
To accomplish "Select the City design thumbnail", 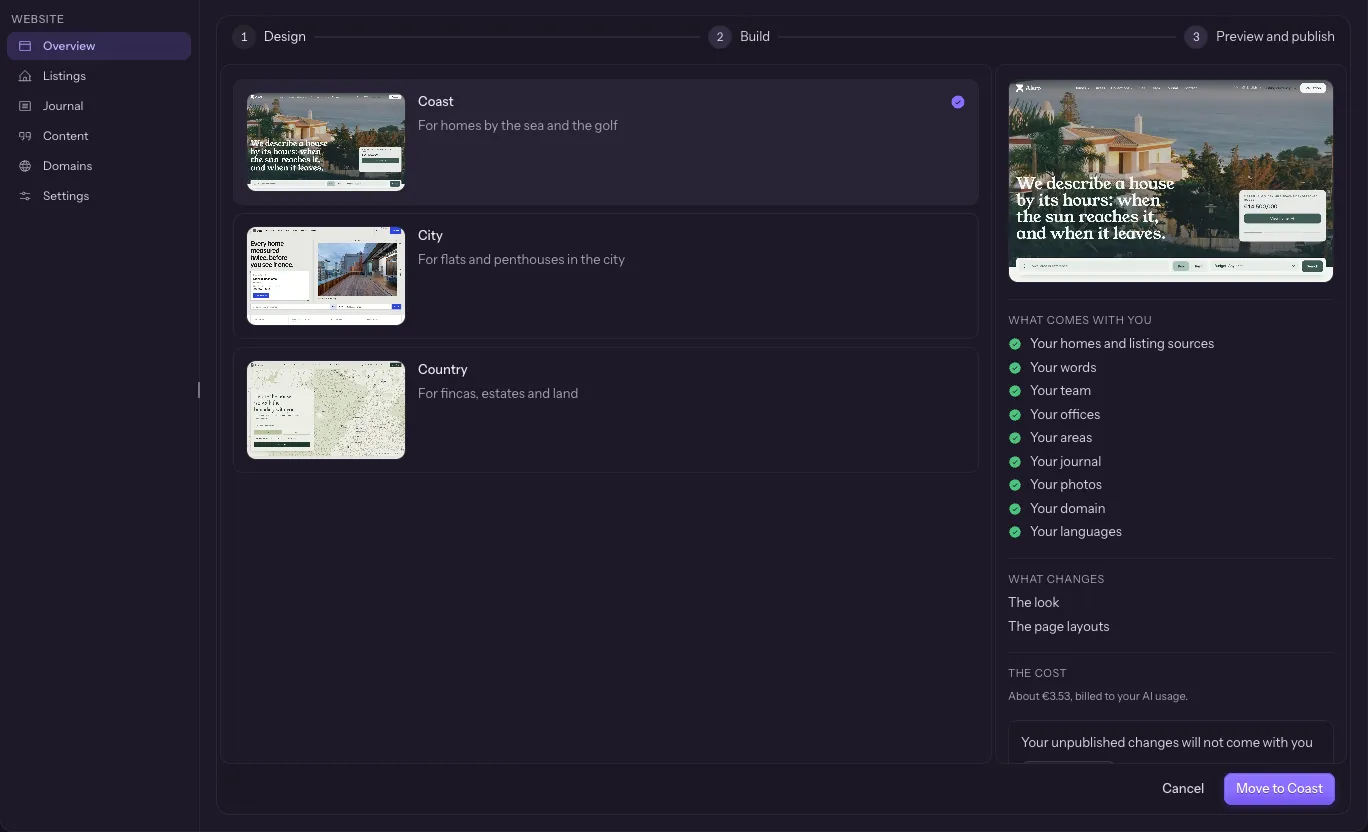I will point(326,276).
